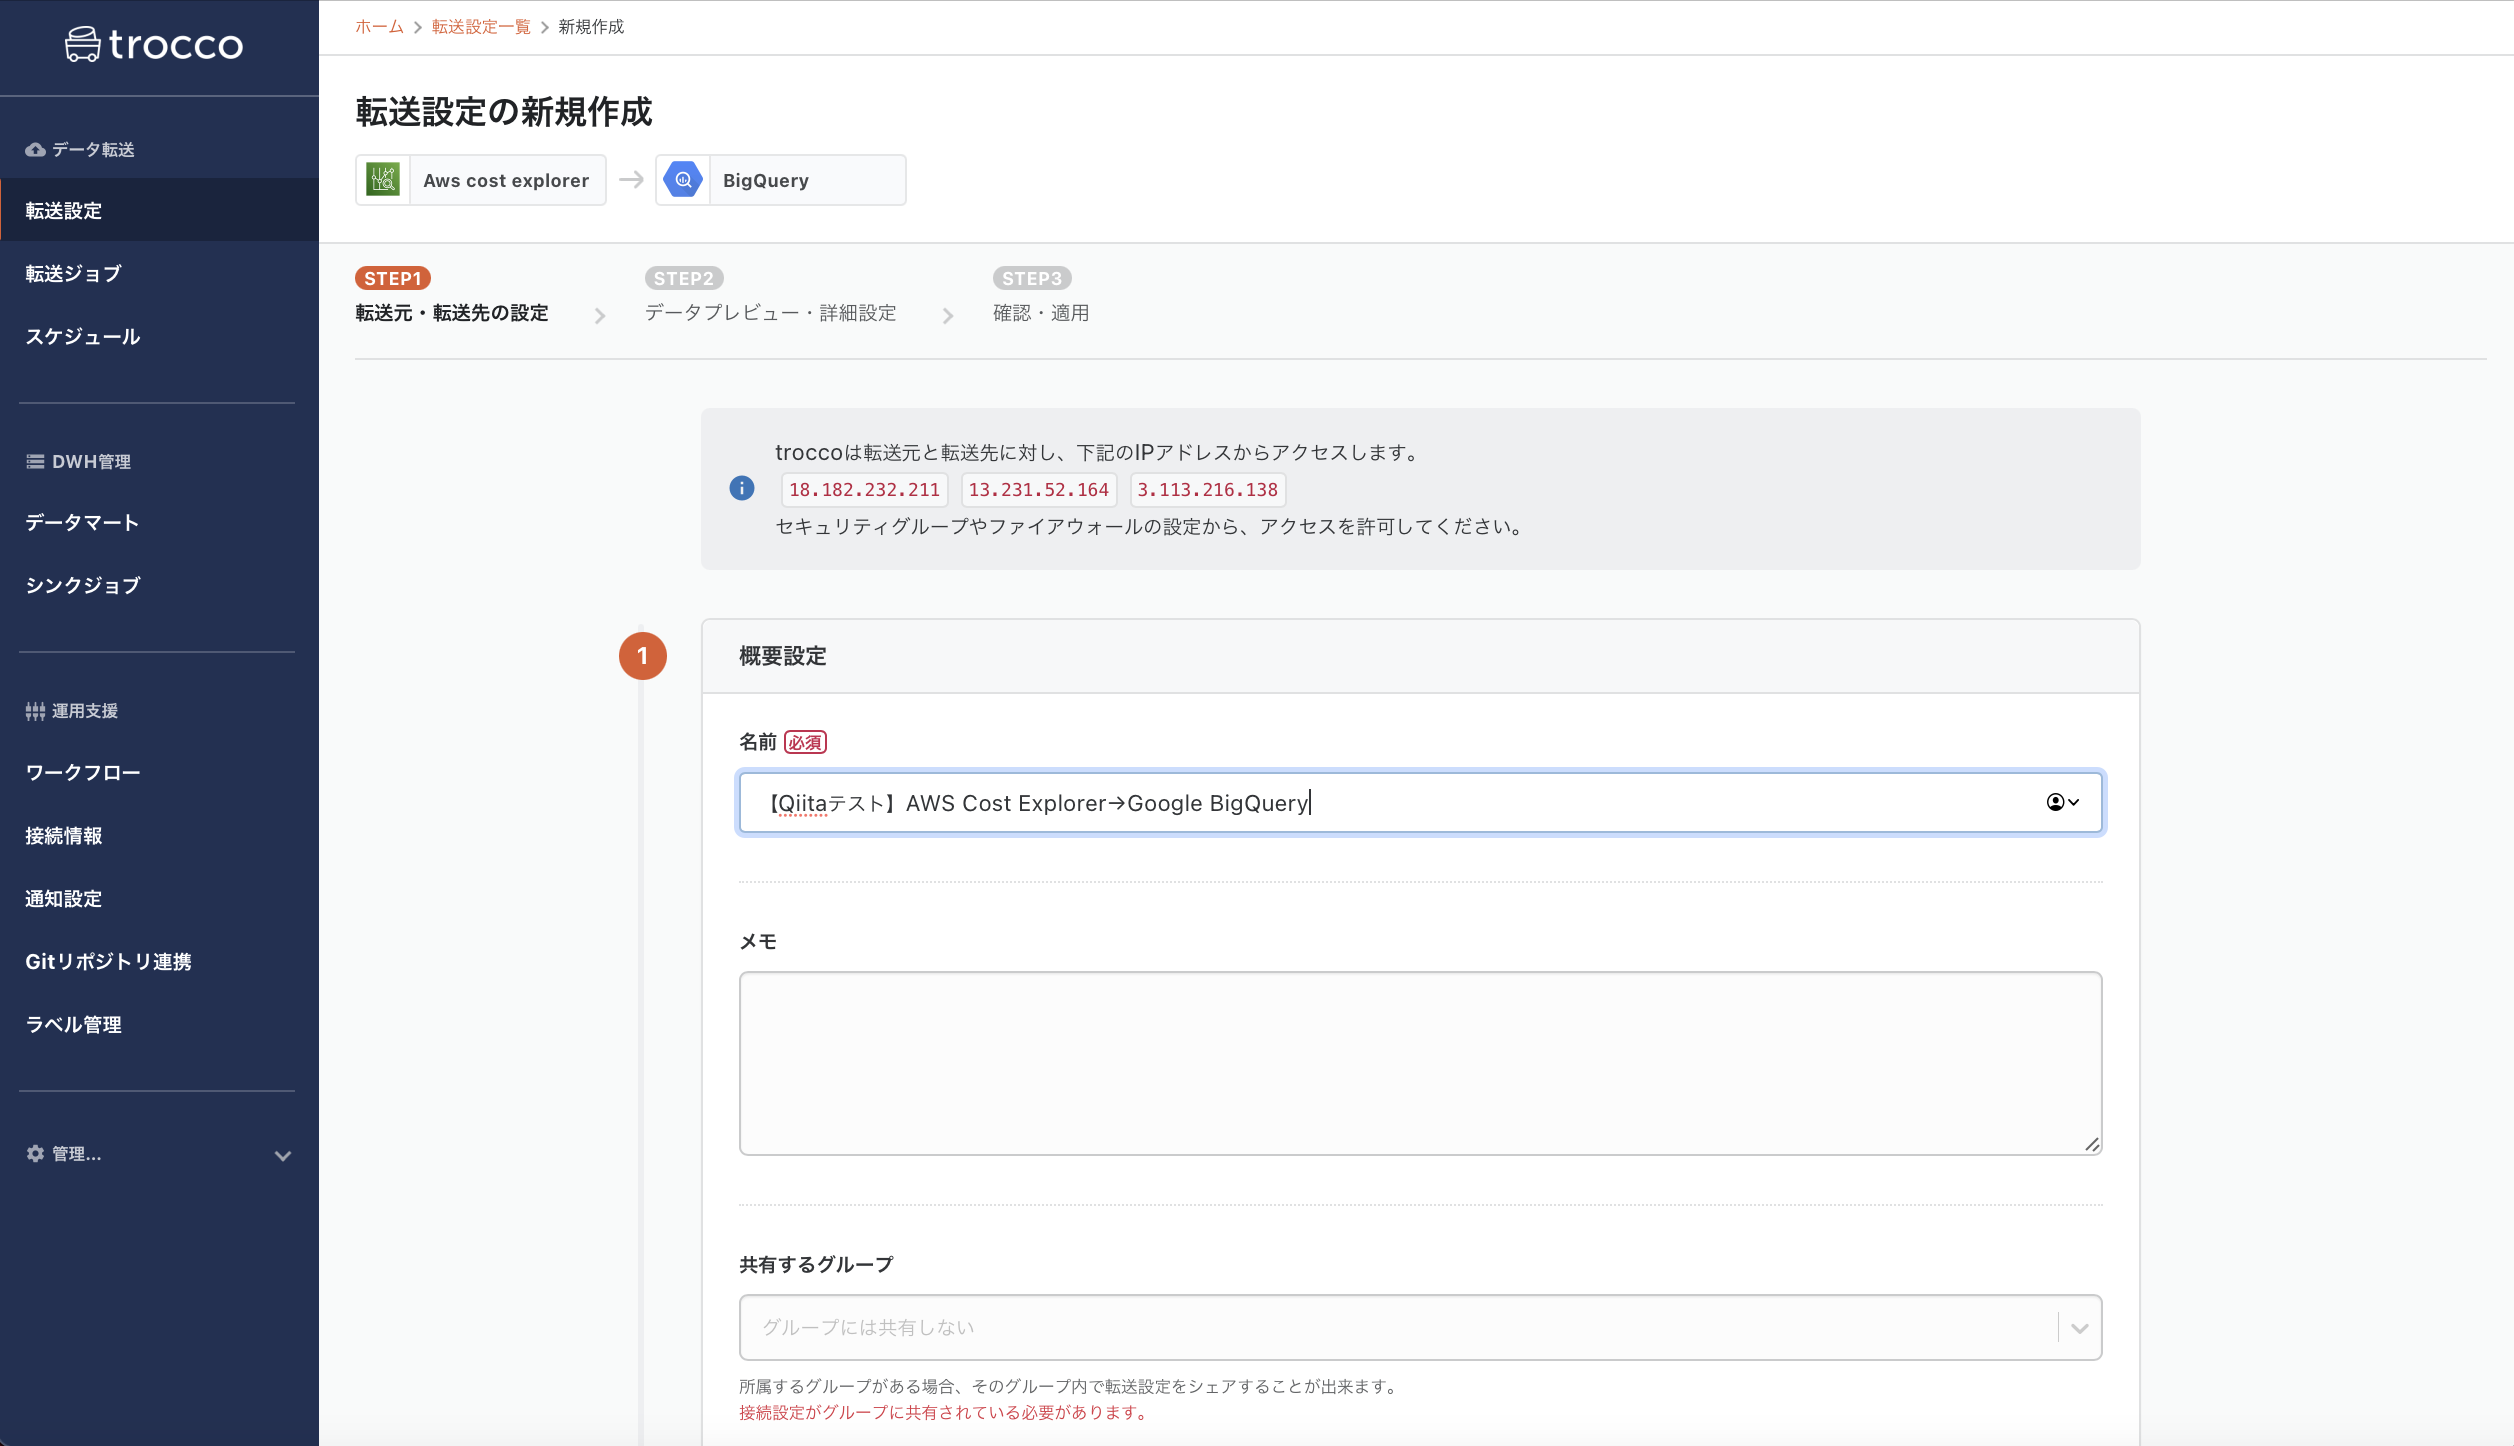This screenshot has height=1446, width=2514.
Task: Open 転送ジョブ in the sidebar
Action: pos(73,274)
